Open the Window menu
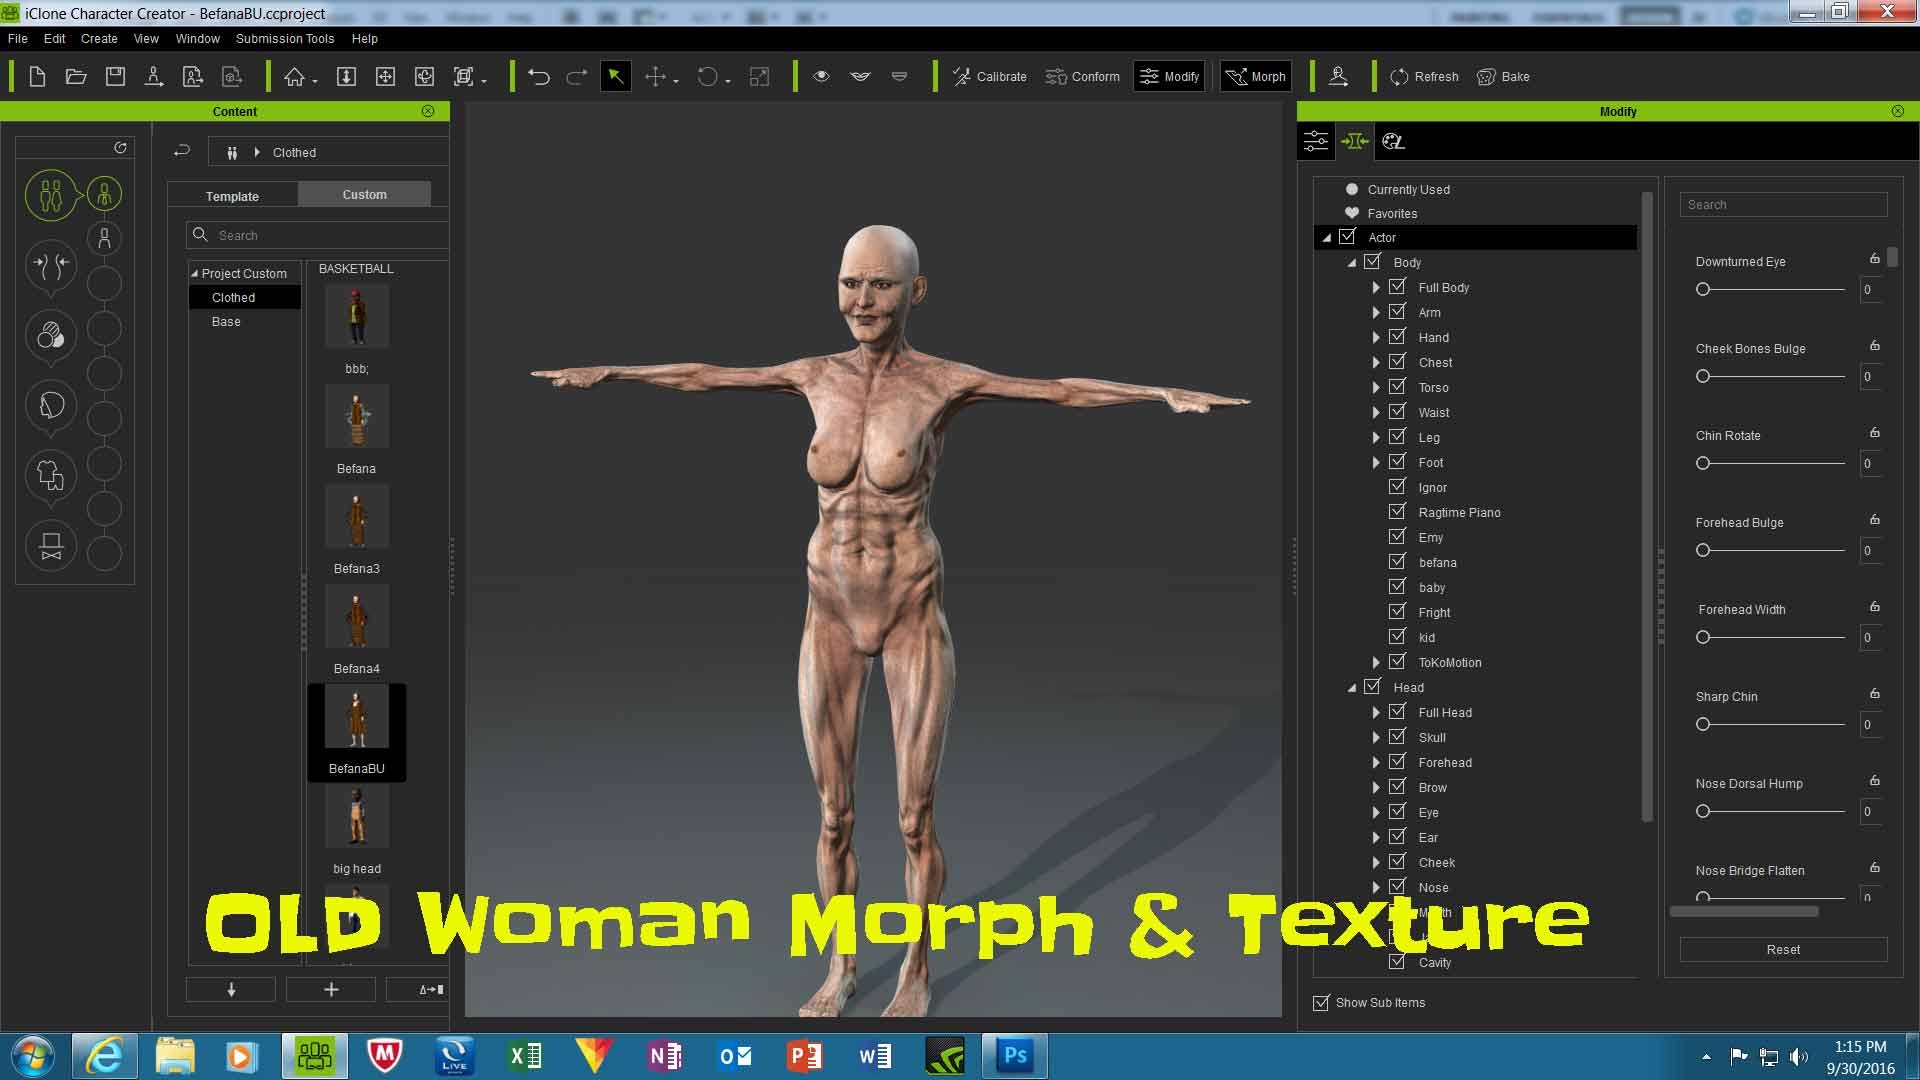The height and width of the screenshot is (1080, 1920). point(197,38)
